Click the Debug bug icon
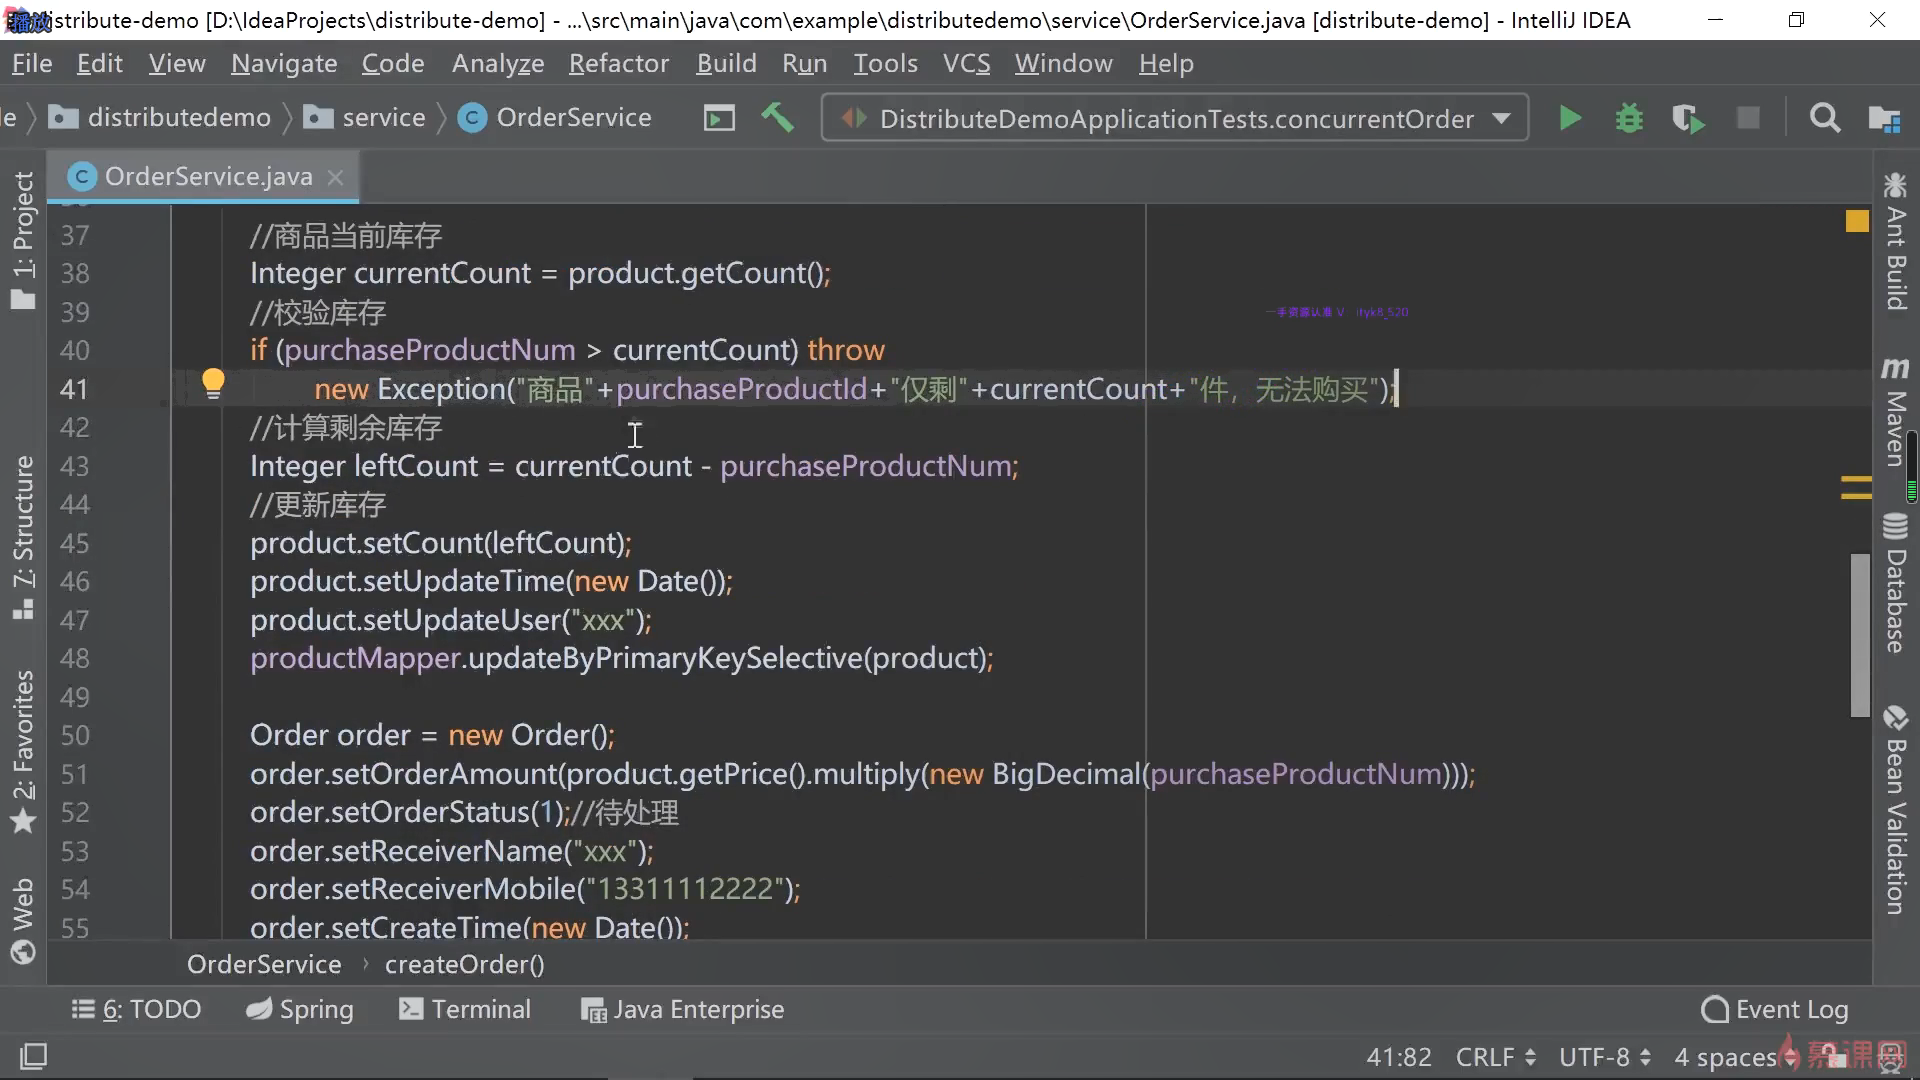 (x=1629, y=119)
